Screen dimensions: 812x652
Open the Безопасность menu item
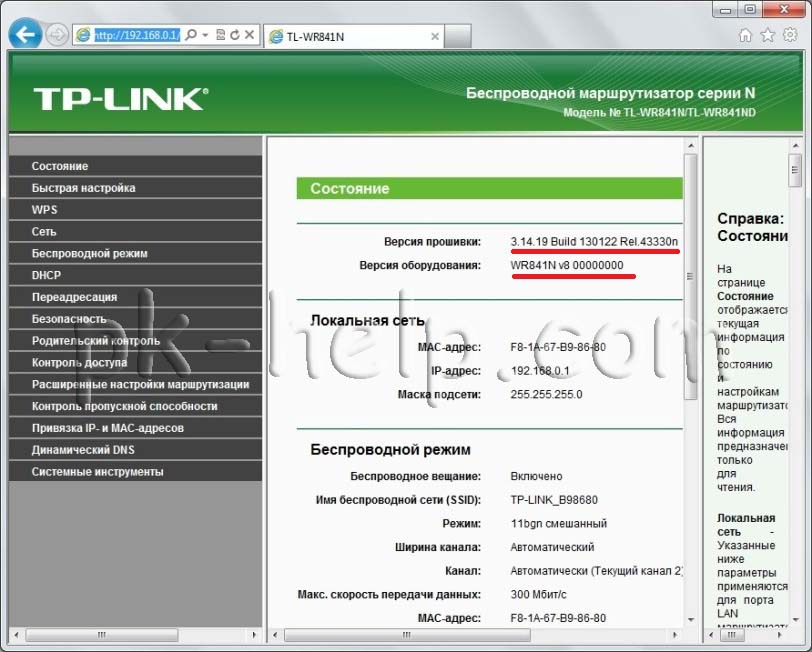click(136, 319)
